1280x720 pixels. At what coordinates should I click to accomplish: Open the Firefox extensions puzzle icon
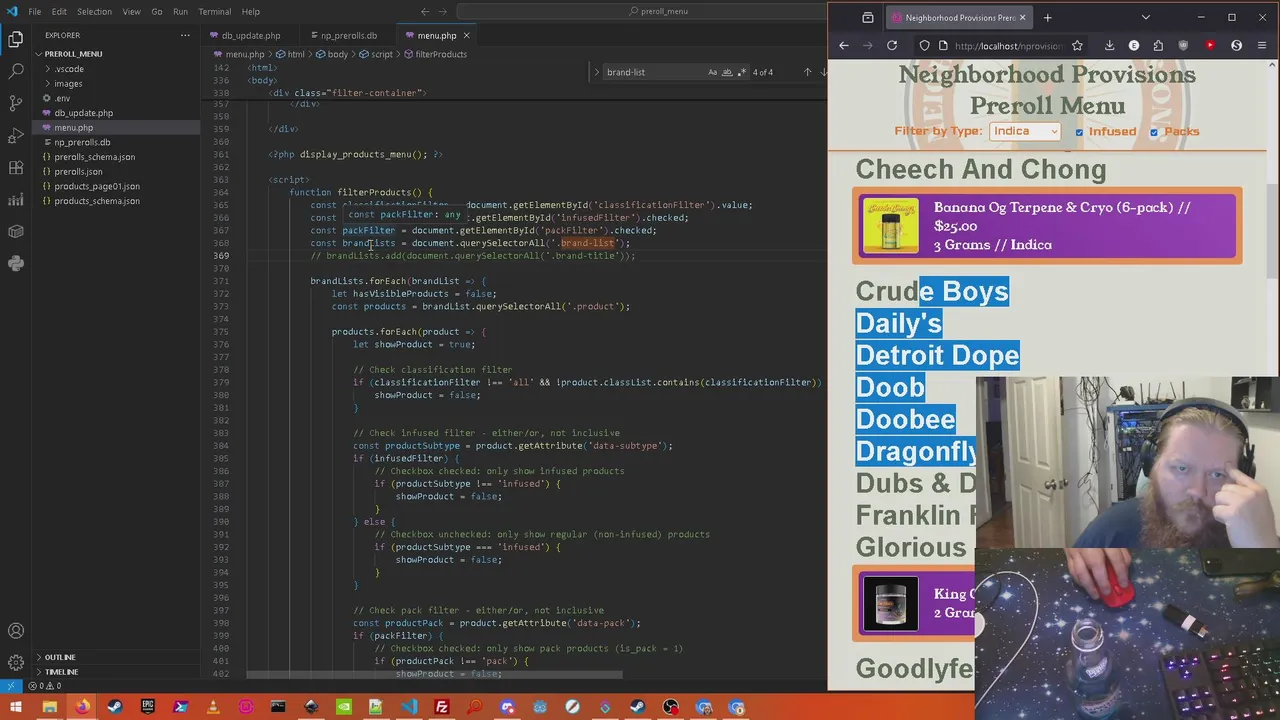pos(1158,45)
